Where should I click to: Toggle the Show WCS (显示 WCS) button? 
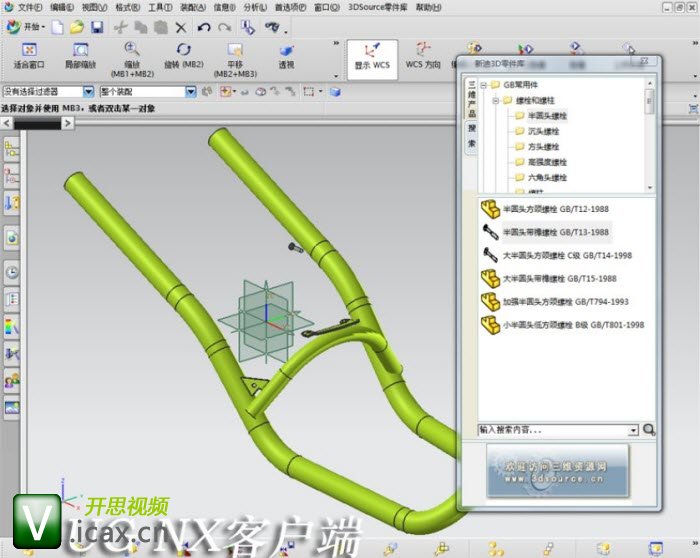coord(372,57)
